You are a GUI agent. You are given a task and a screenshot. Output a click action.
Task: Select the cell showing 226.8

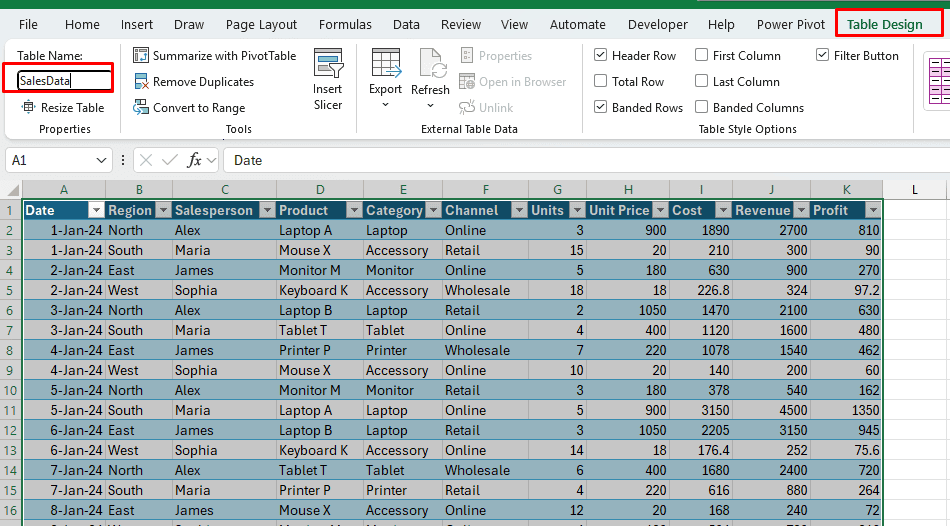click(701, 290)
